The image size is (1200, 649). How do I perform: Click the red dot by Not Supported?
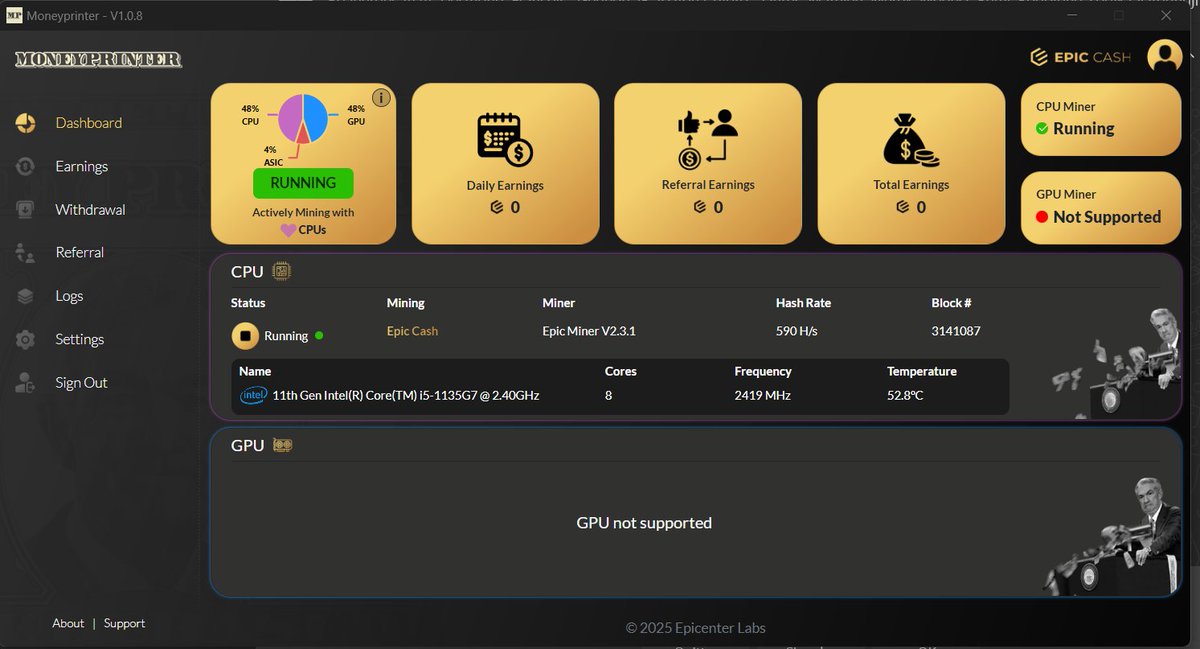pyautogui.click(x=1042, y=217)
